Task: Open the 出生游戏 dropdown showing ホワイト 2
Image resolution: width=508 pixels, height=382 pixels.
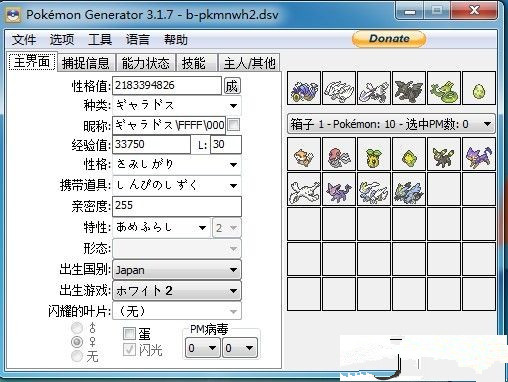Action: tap(177, 291)
